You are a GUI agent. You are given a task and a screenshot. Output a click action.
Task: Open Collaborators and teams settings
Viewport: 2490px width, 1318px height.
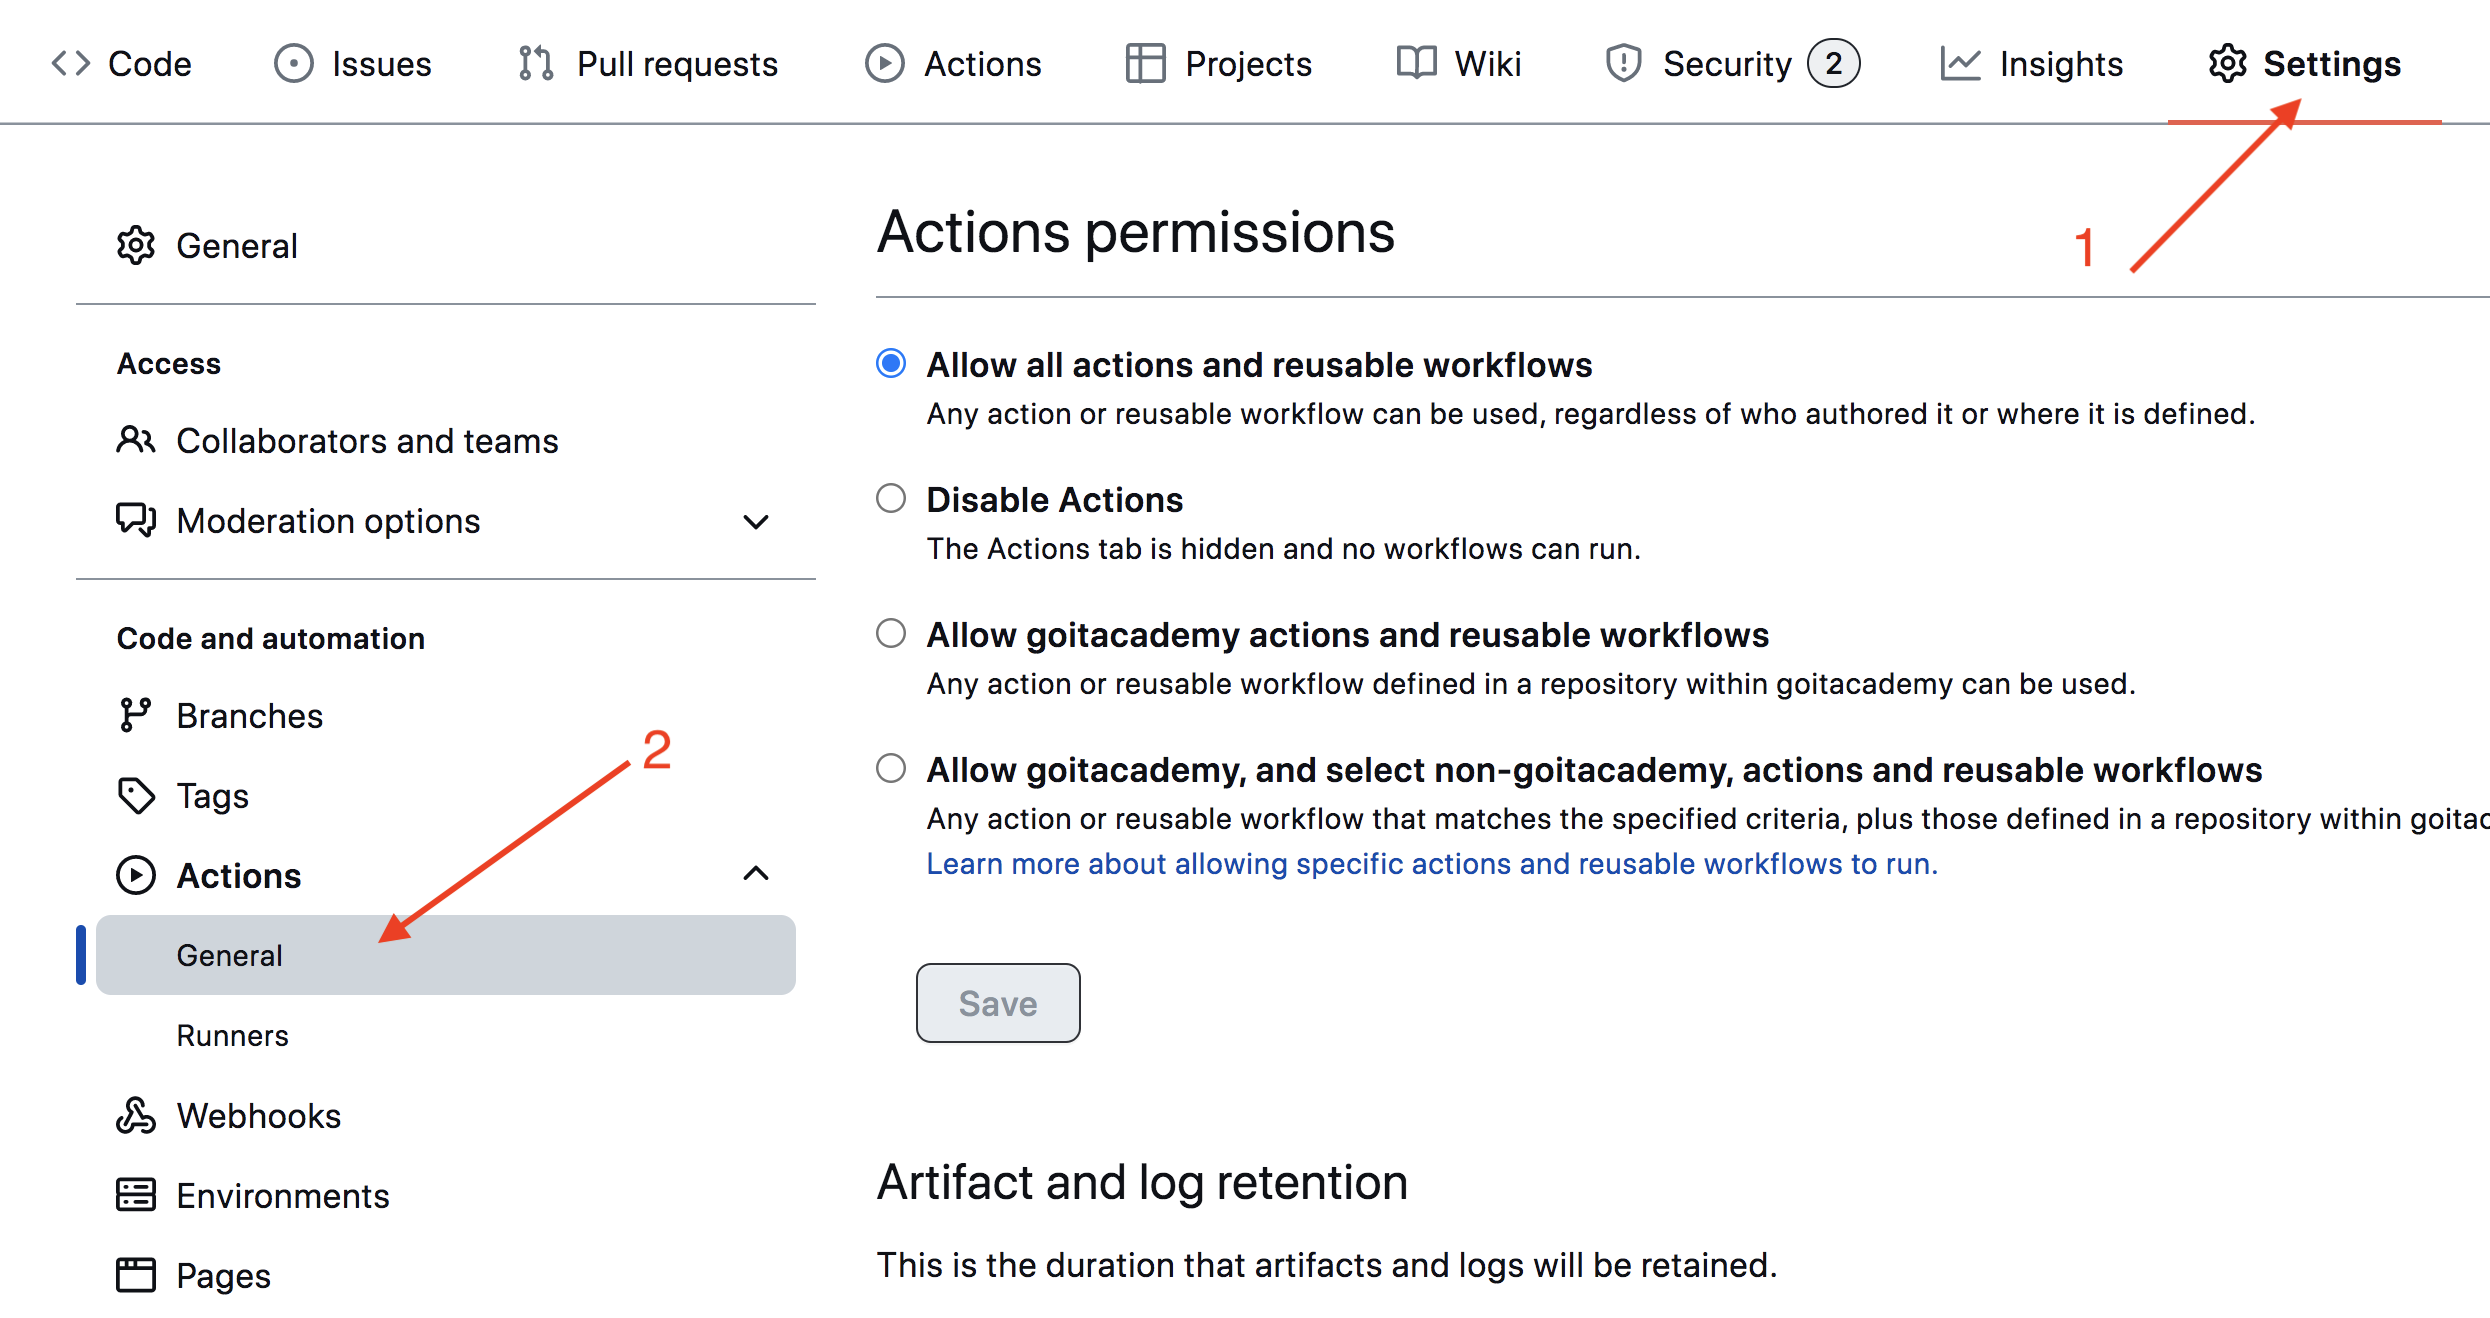coord(367,440)
